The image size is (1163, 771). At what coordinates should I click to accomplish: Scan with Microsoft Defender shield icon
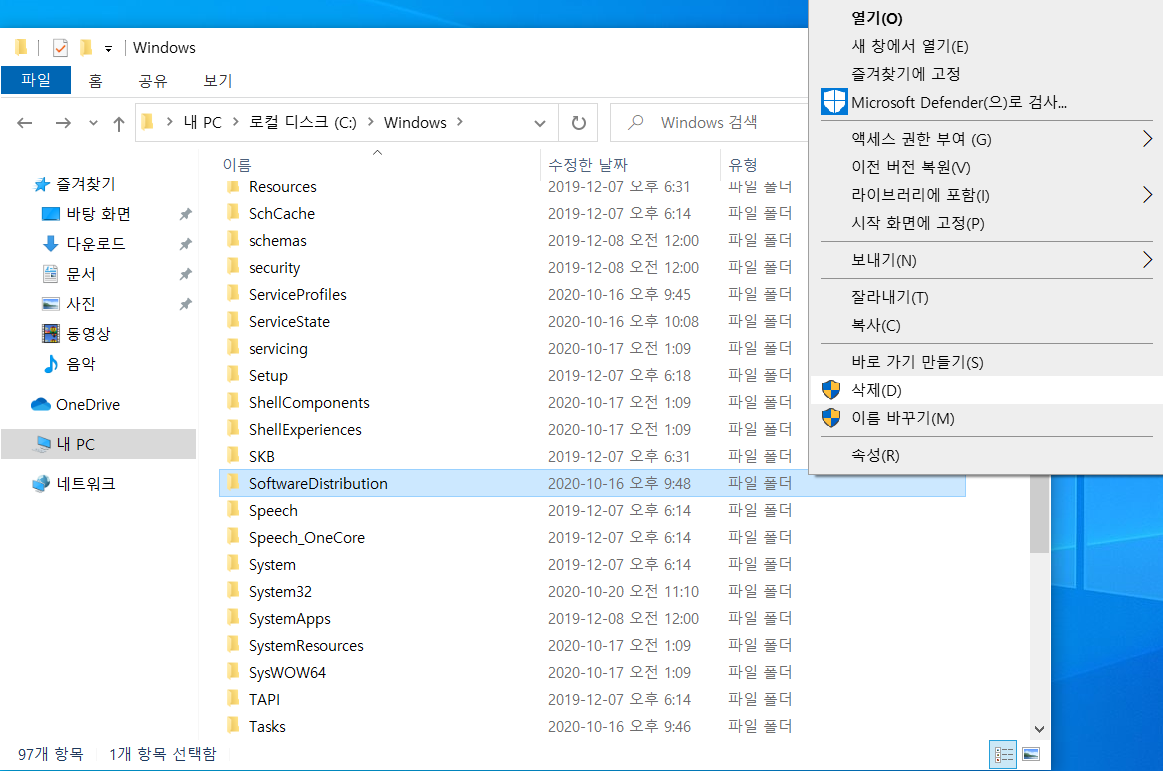834,102
